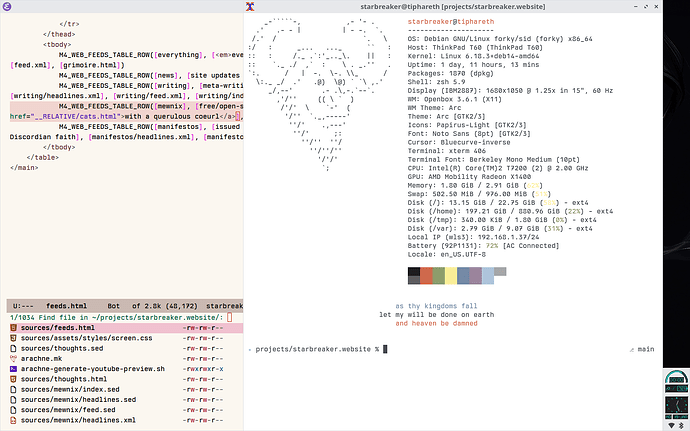Click the red swatch in the terminal palette
Viewport: 690px width, 431px height.
point(426,276)
